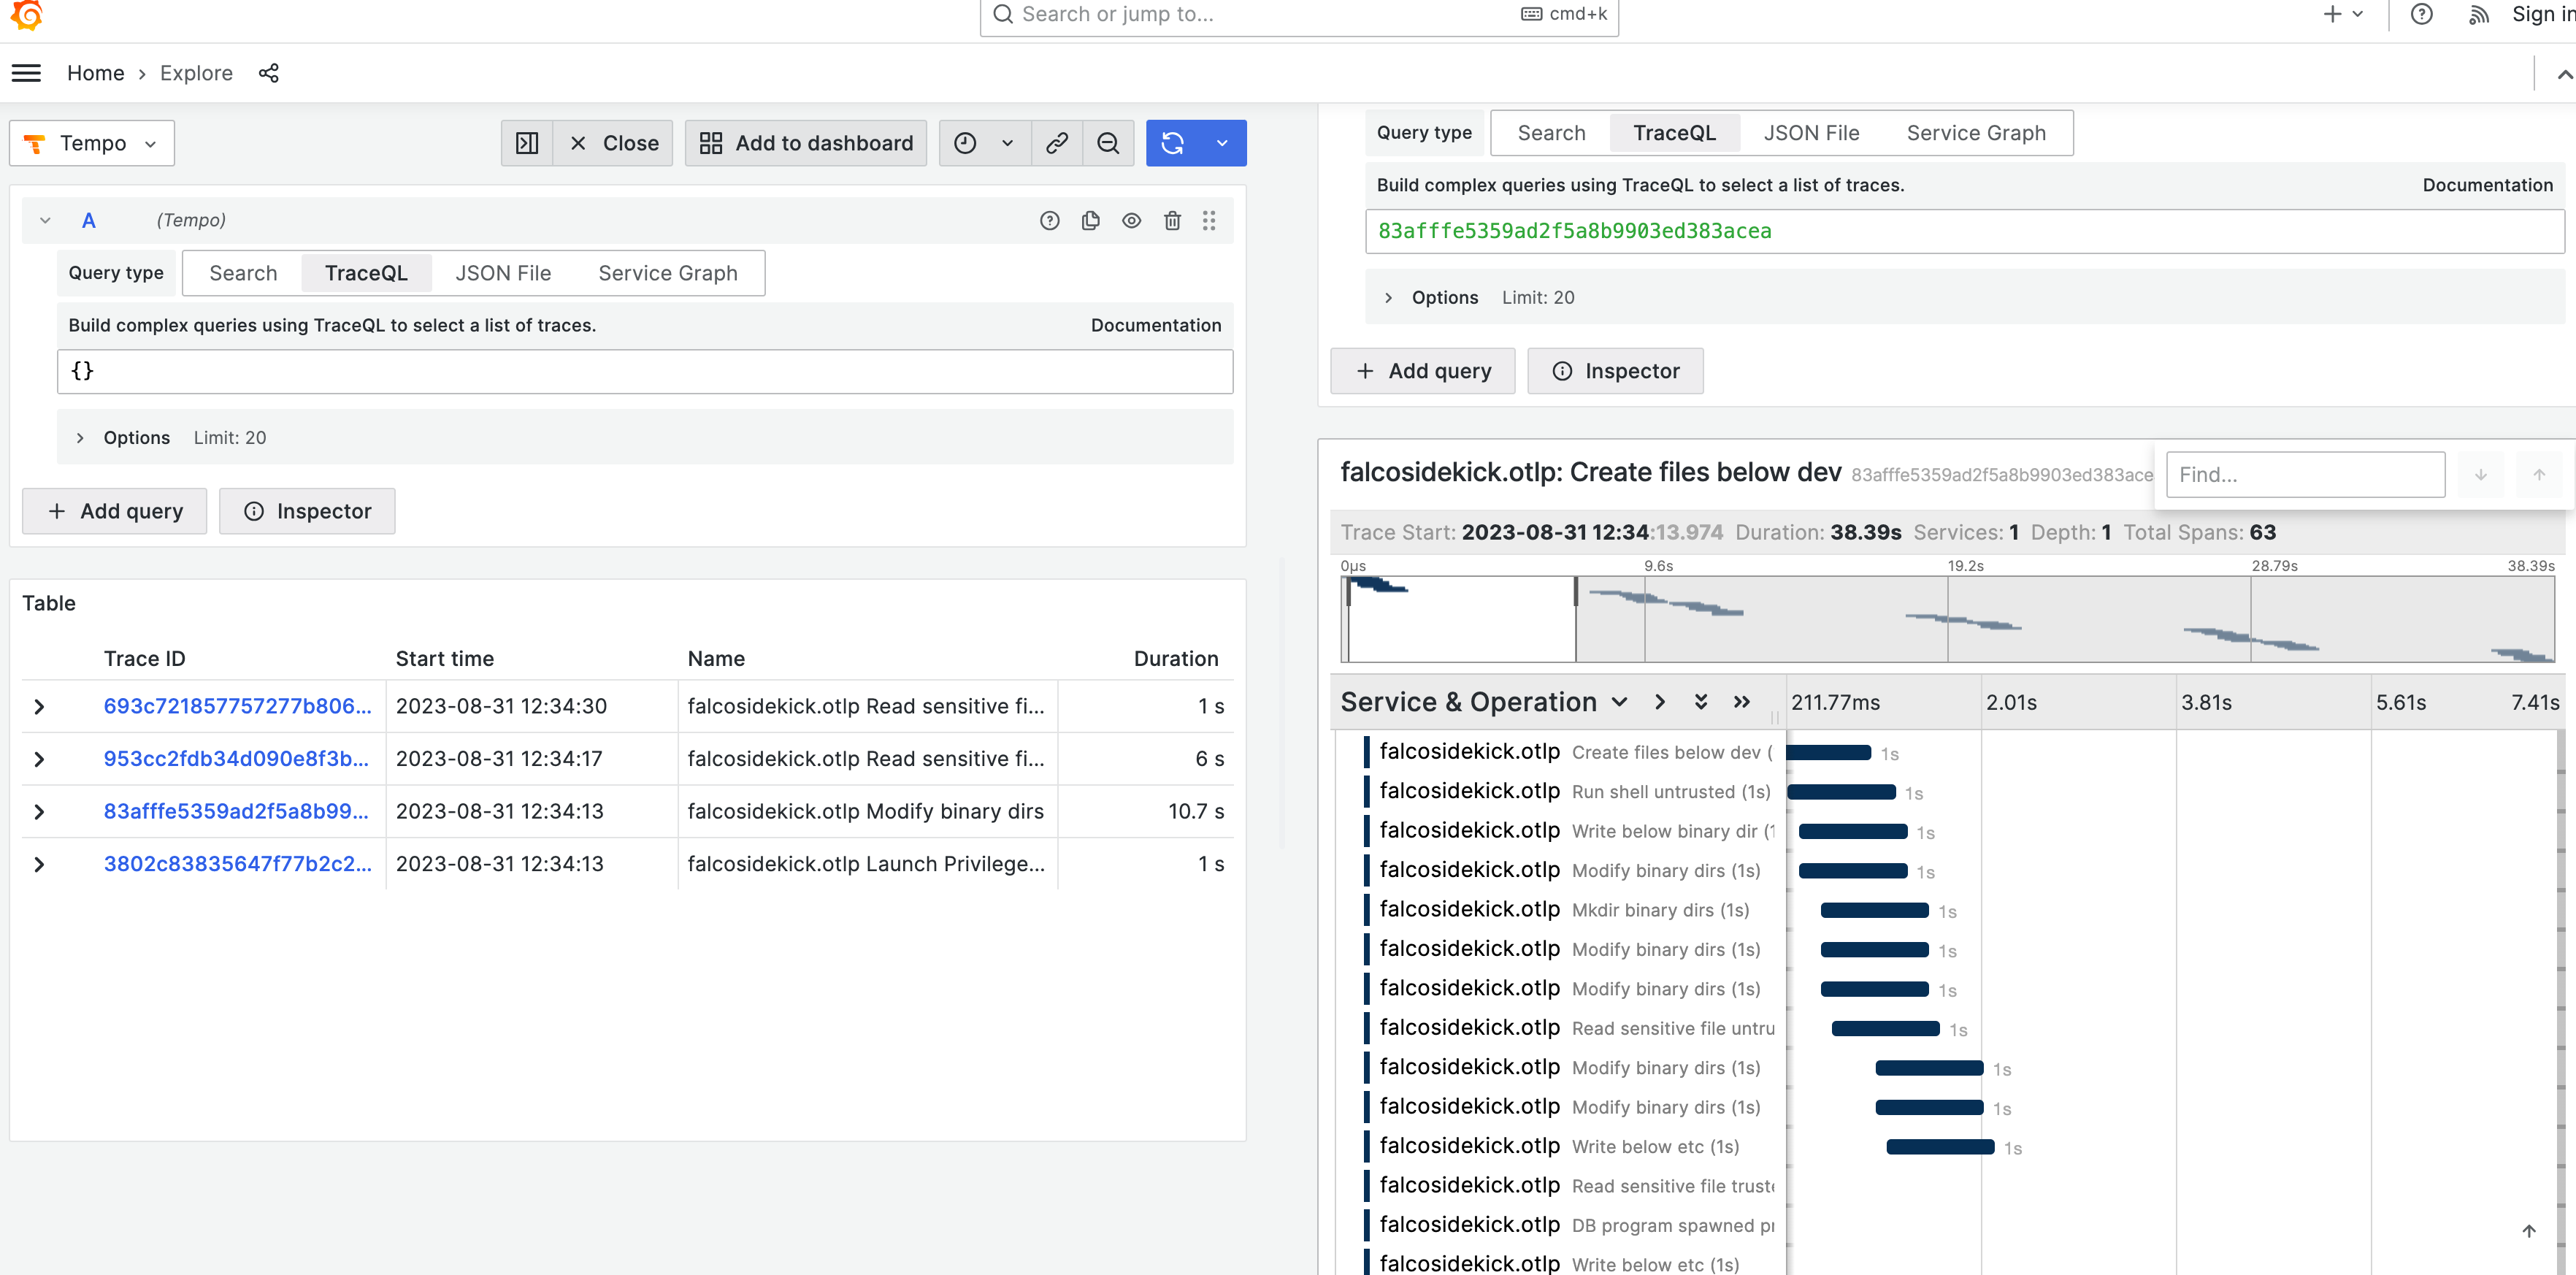The image size is (2576, 1275).
Task: Click the copy shortened link icon
Action: (x=1057, y=143)
